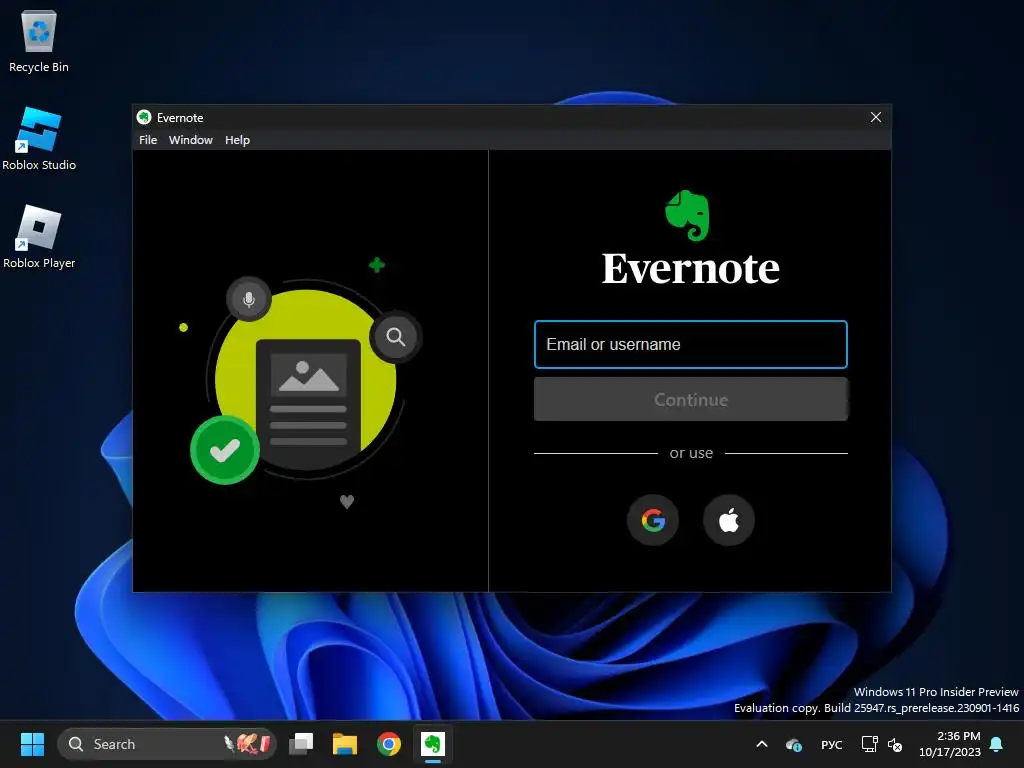Click the taskbar Search box

click(x=167, y=744)
